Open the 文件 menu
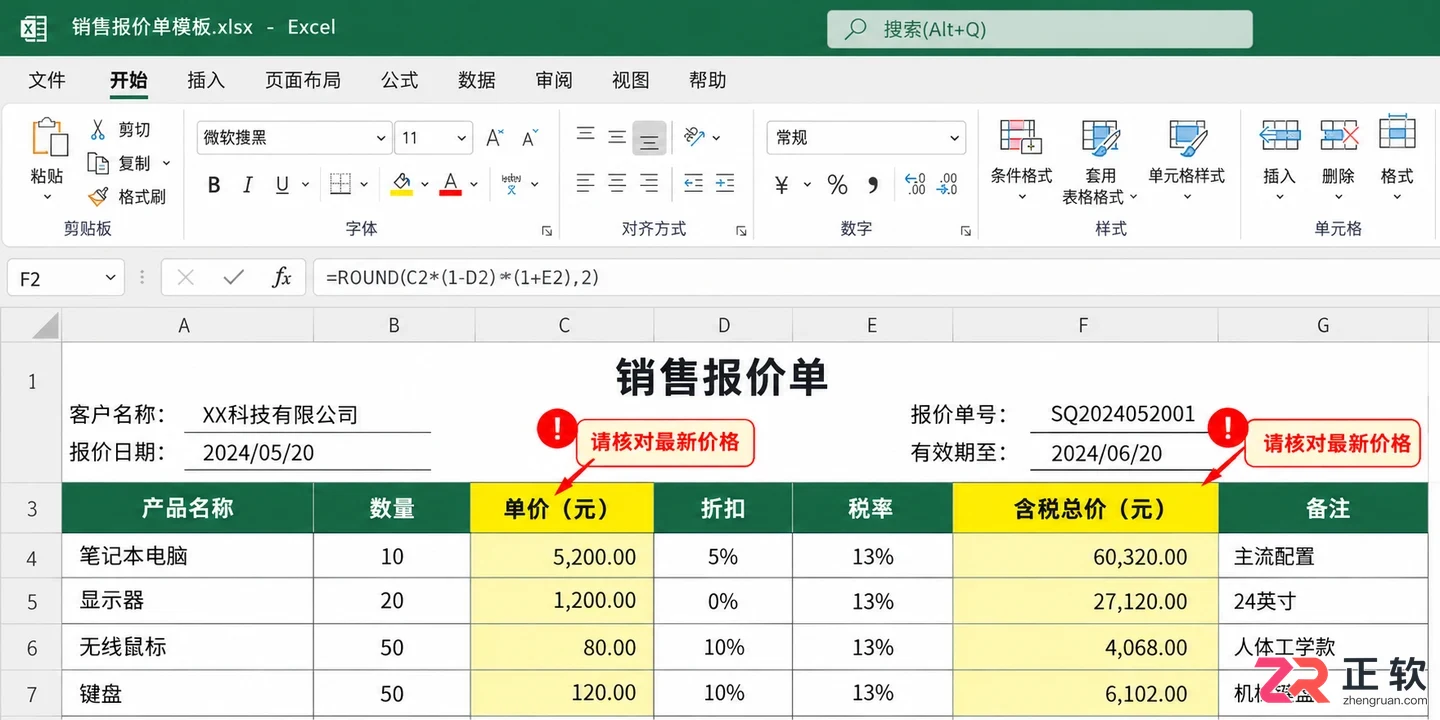Screen dimensions: 1440x720 [x=47, y=80]
